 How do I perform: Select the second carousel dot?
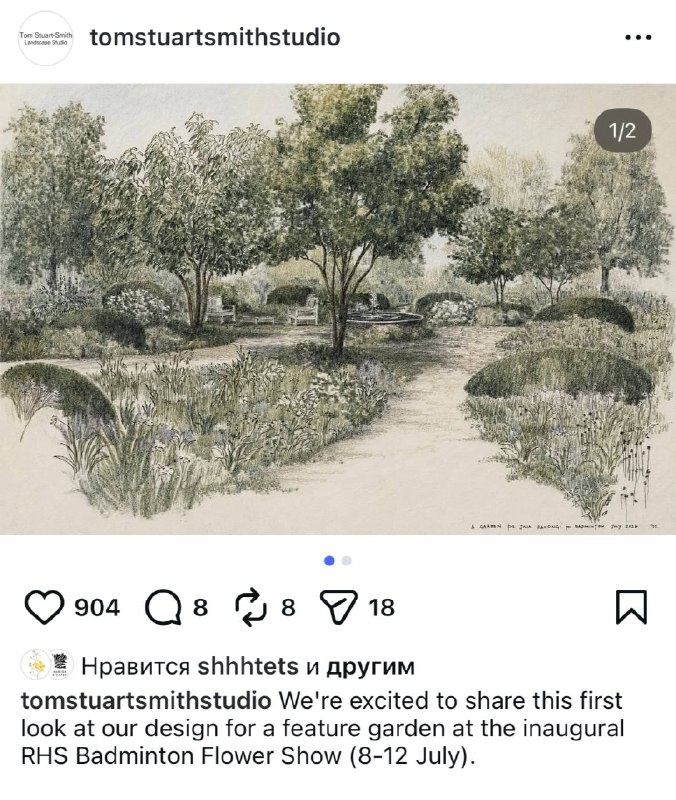pos(346,561)
